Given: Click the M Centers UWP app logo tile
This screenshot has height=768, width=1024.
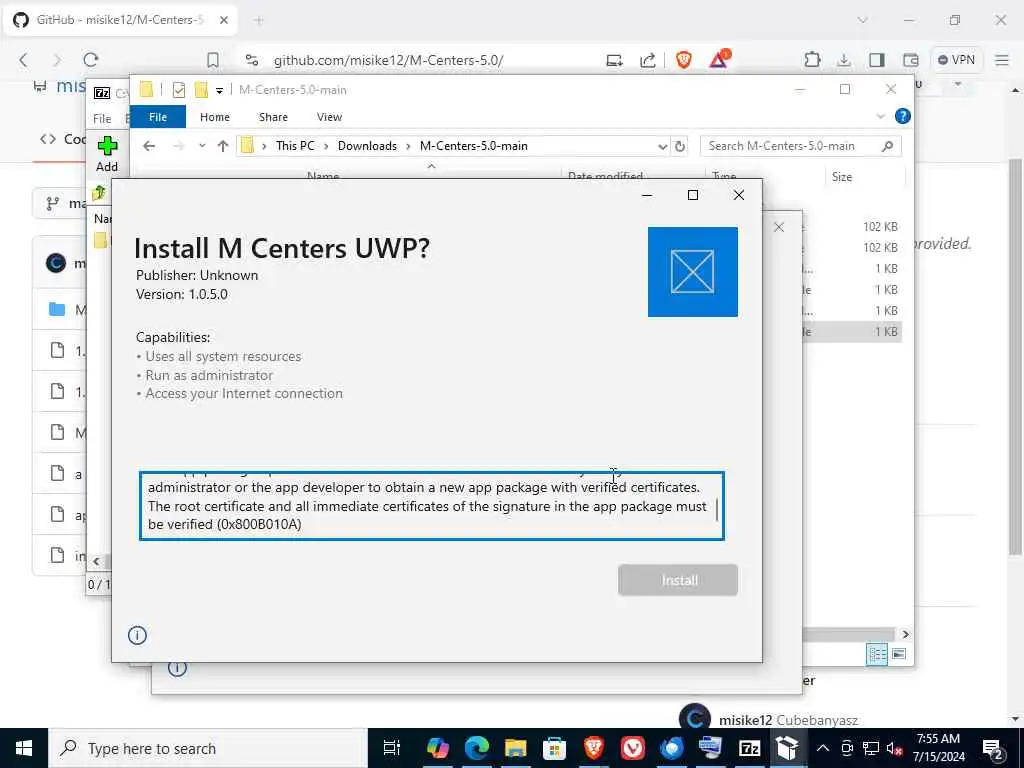Looking at the screenshot, I should click(693, 272).
